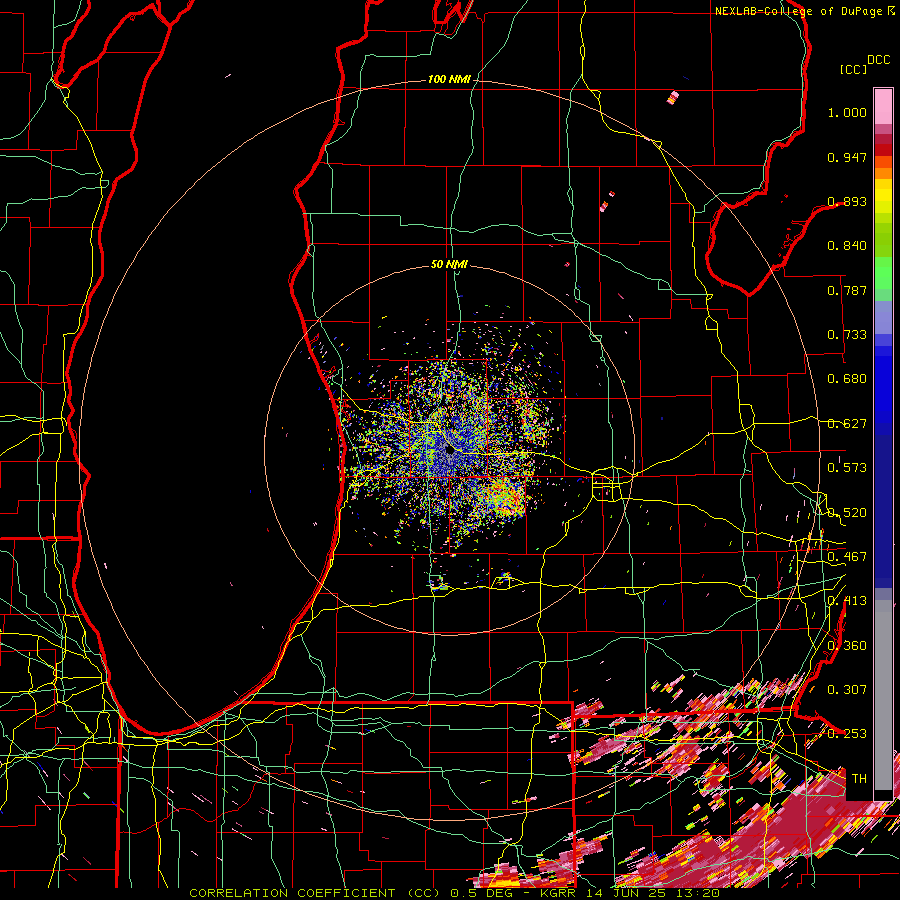Click the NEXLAB-College of DuPage credit text
This screenshot has height=900, width=900.
798,11
